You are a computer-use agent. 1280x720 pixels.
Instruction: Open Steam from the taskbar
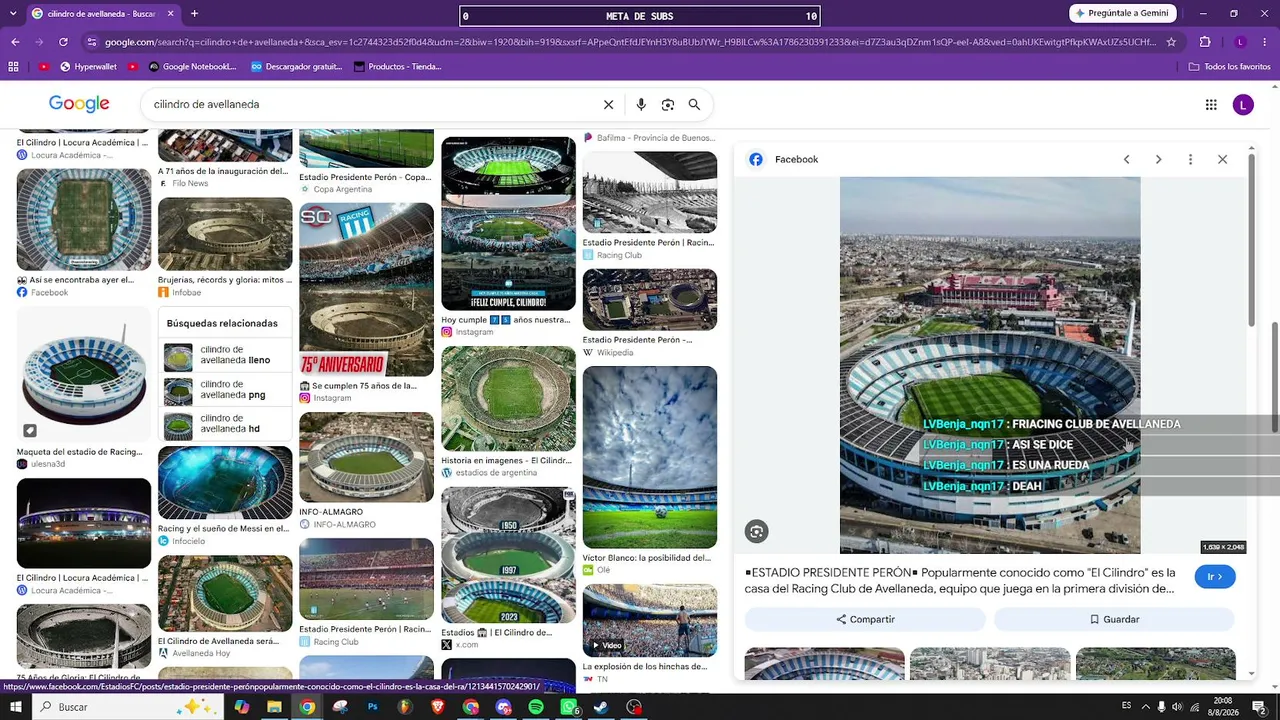pyautogui.click(x=601, y=707)
